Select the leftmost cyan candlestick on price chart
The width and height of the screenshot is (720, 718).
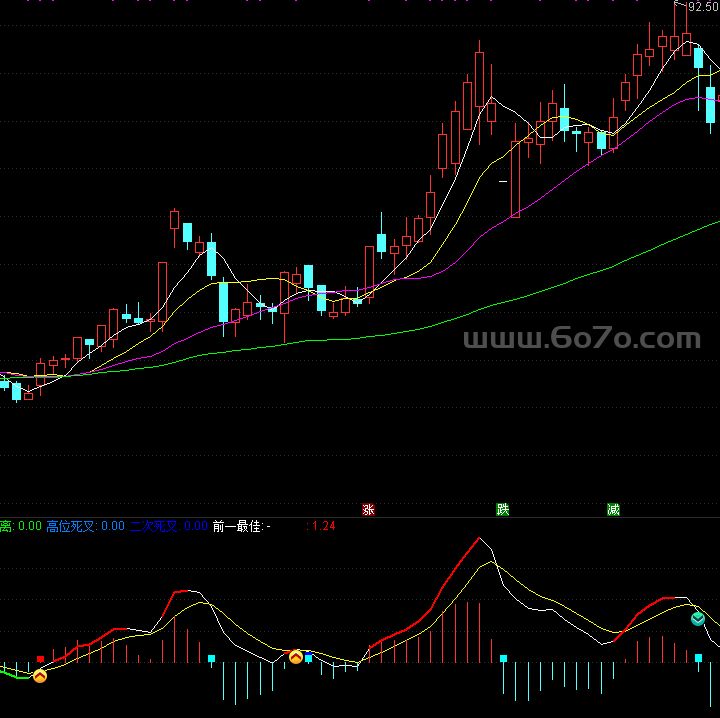(16, 390)
